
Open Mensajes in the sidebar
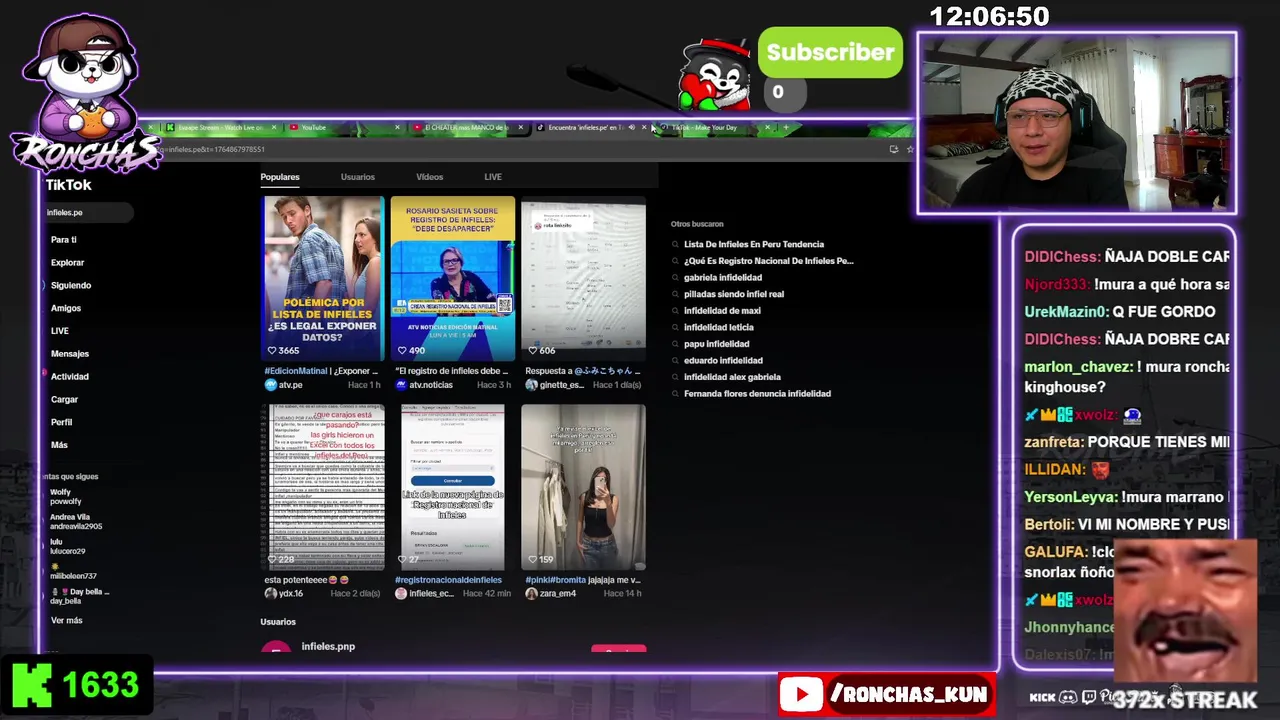pyautogui.click(x=70, y=354)
